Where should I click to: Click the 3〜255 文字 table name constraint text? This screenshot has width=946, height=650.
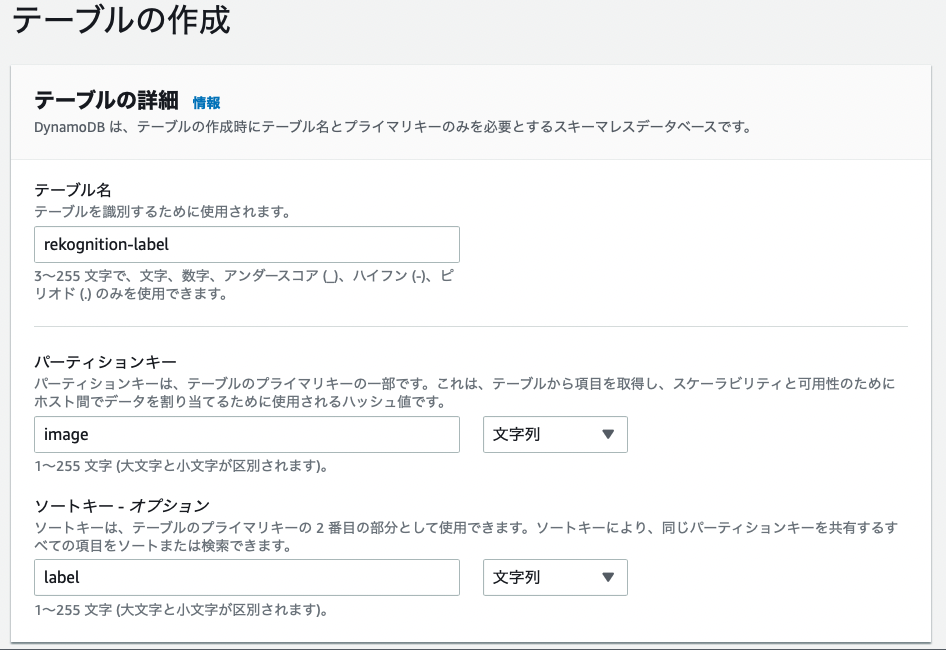[244, 285]
